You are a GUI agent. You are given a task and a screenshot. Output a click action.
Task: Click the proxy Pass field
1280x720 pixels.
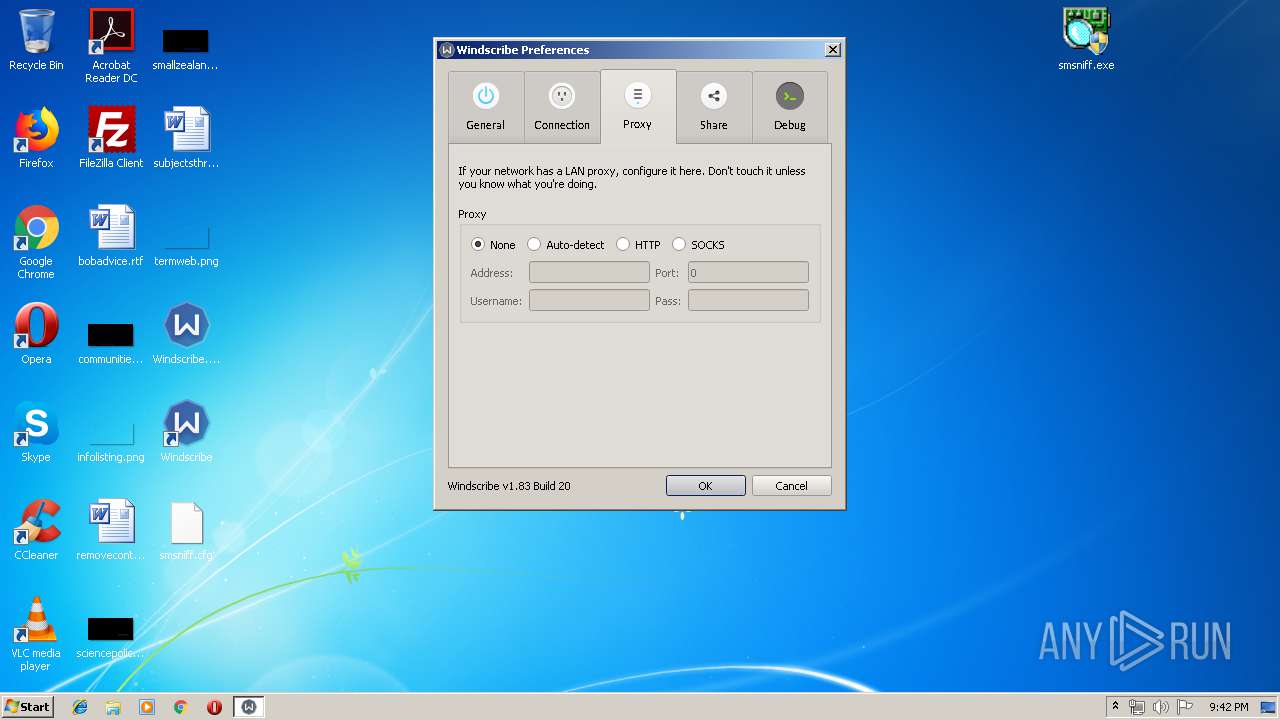click(x=748, y=300)
